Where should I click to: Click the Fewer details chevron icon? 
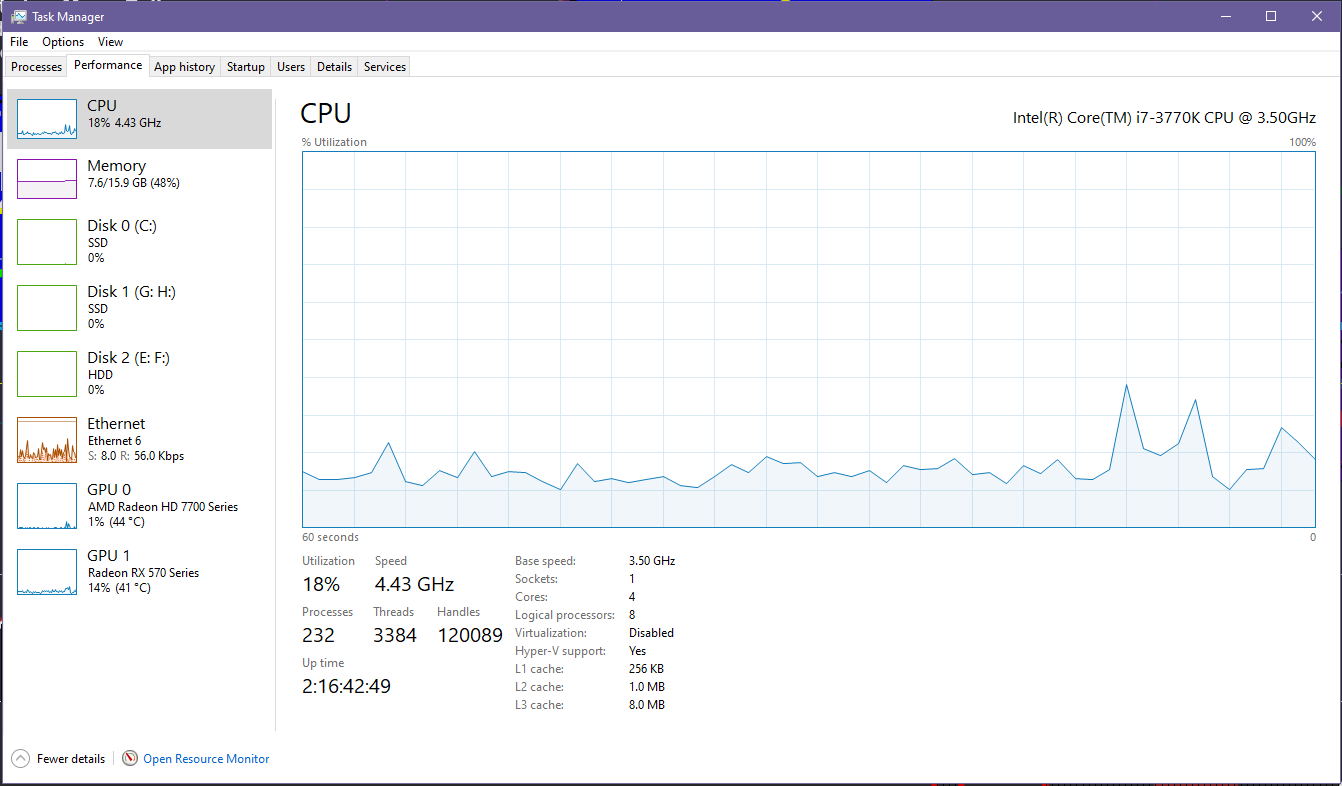tap(21, 759)
